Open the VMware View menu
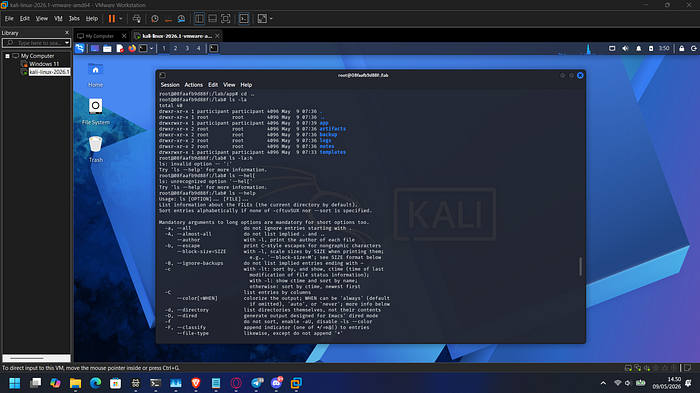This screenshot has width=700, height=393. click(42, 19)
